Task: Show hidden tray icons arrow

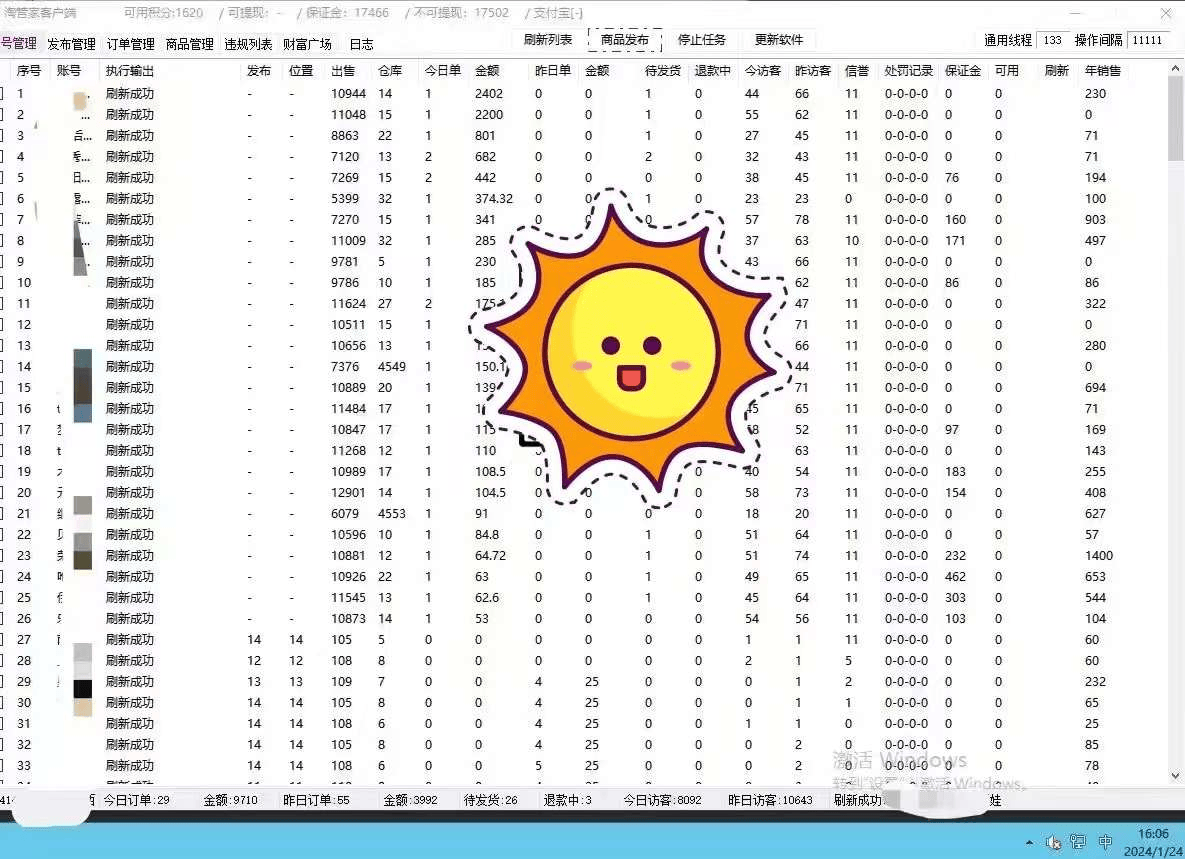Action: [1029, 842]
